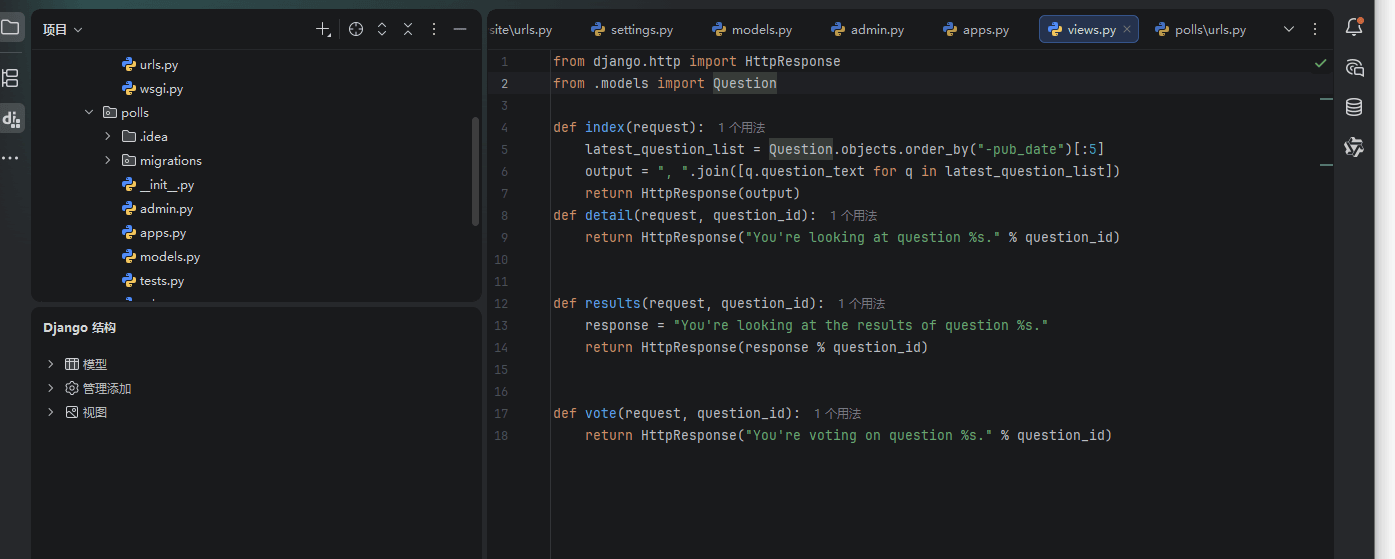1395x559 pixels.
Task: Click the Structure tool window icon
Action: click(x=11, y=78)
